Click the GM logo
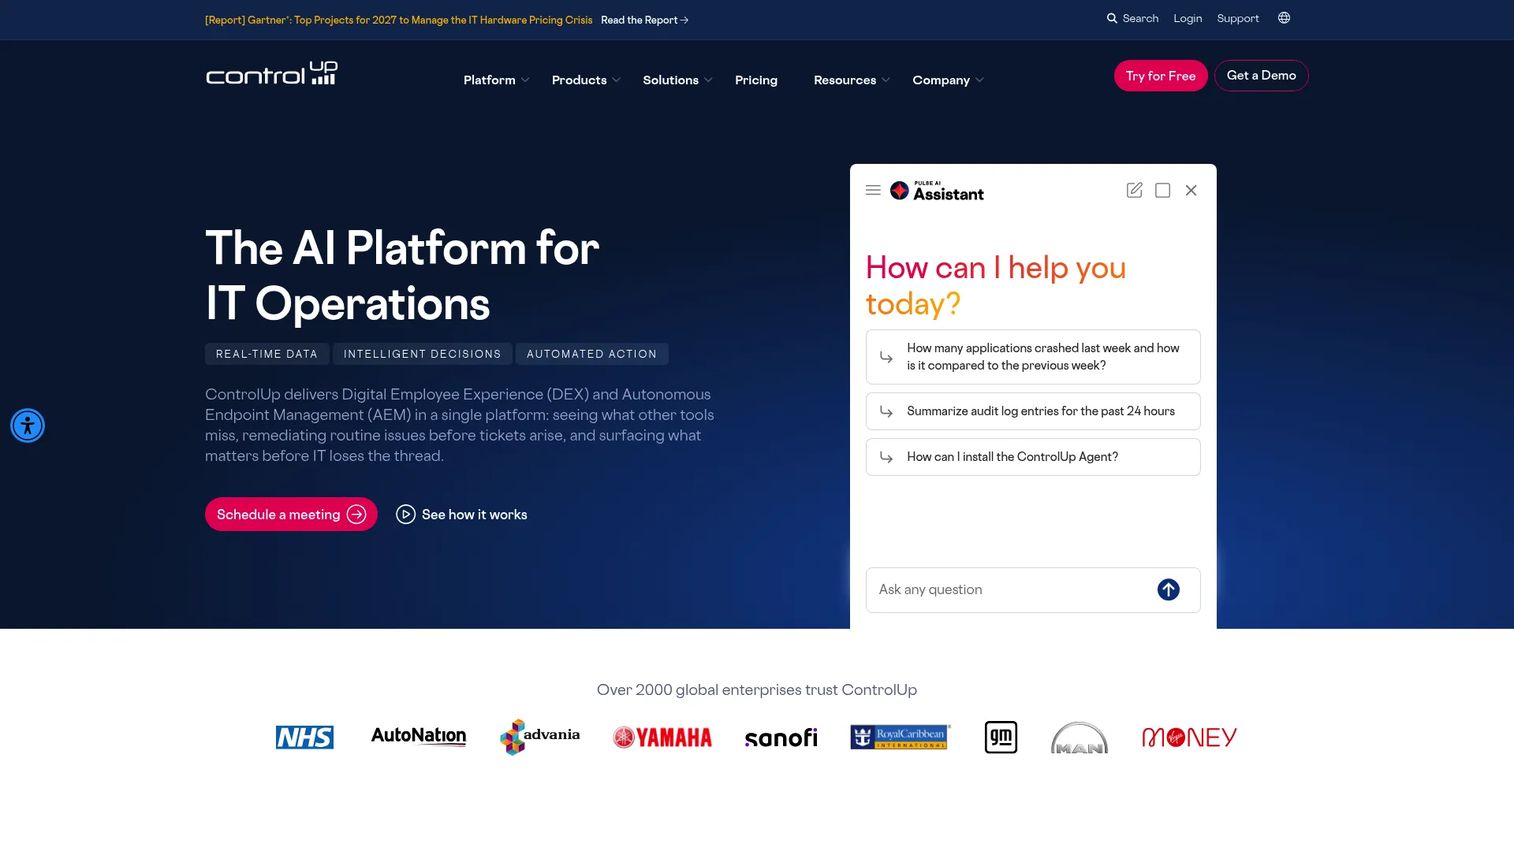The width and height of the screenshot is (1514, 851). pos(1001,737)
